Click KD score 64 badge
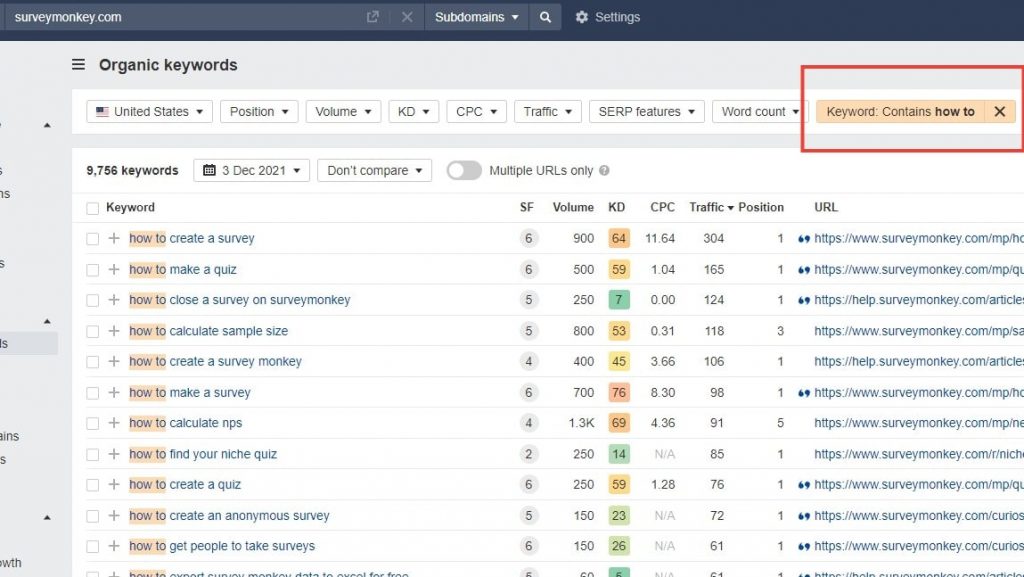Screen dimensions: 1024x577 click(618, 238)
